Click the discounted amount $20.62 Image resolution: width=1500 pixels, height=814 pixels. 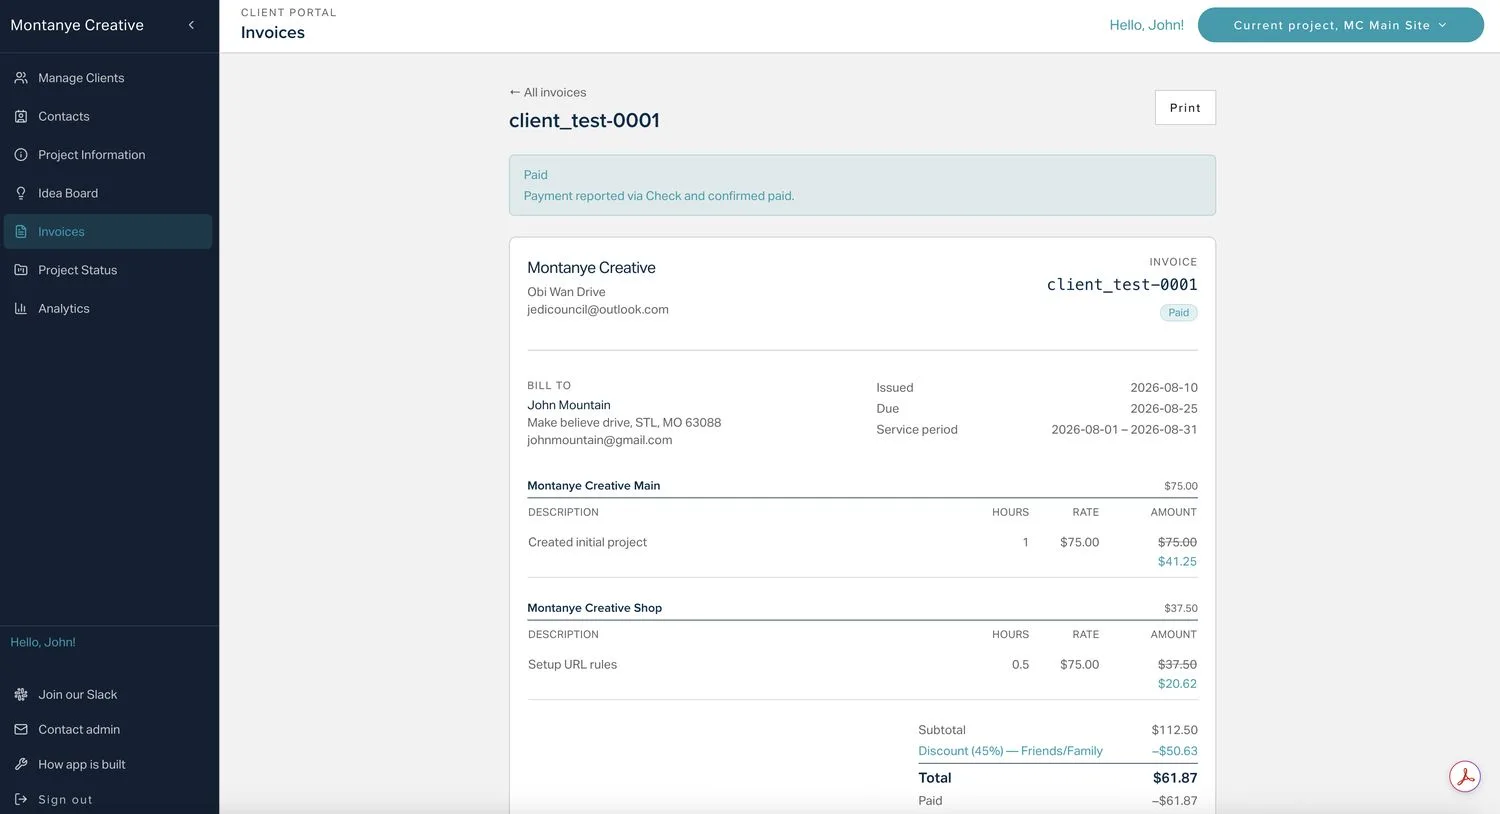[1177, 684]
